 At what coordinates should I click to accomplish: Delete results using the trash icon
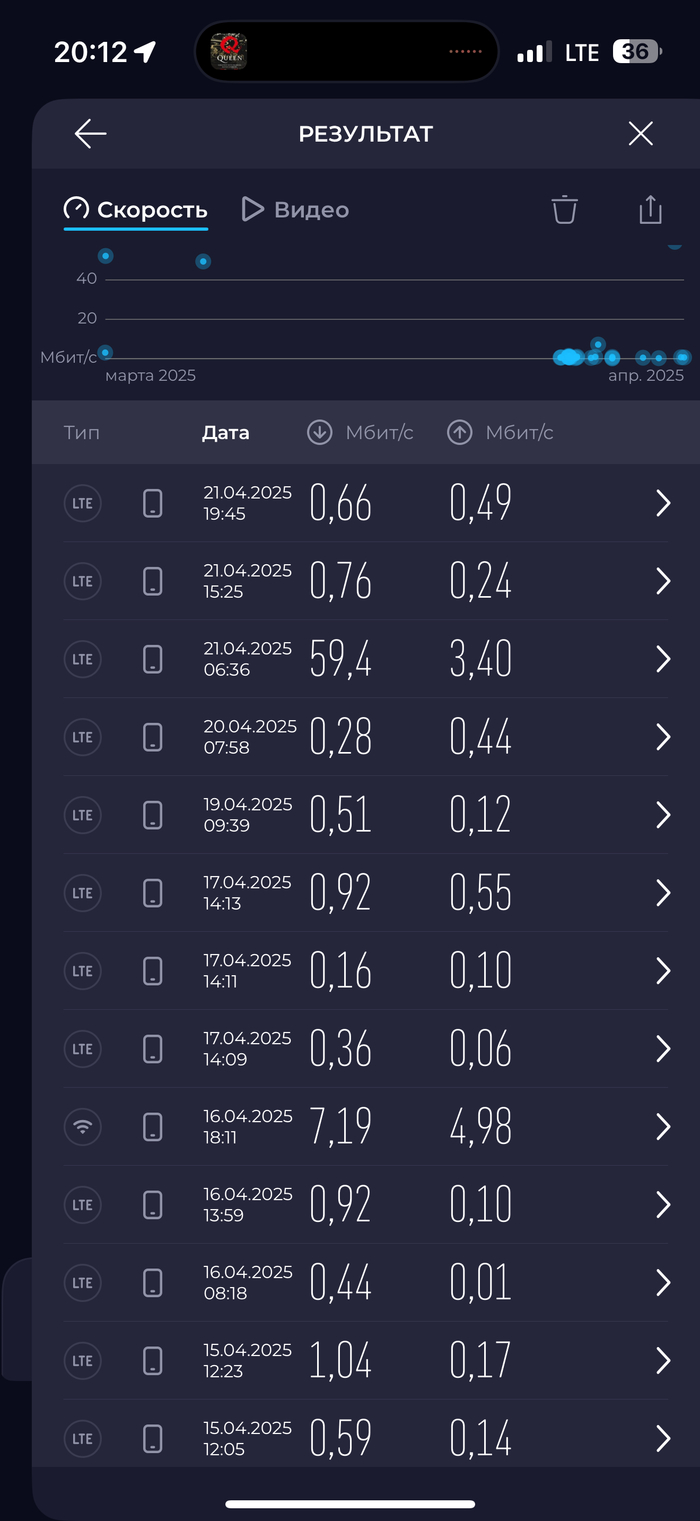point(565,210)
